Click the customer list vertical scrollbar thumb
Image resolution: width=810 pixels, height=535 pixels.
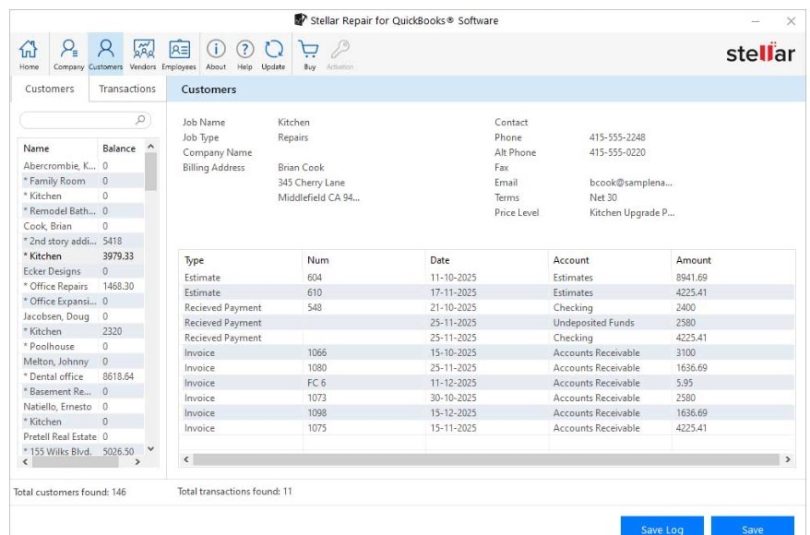tap(150, 172)
